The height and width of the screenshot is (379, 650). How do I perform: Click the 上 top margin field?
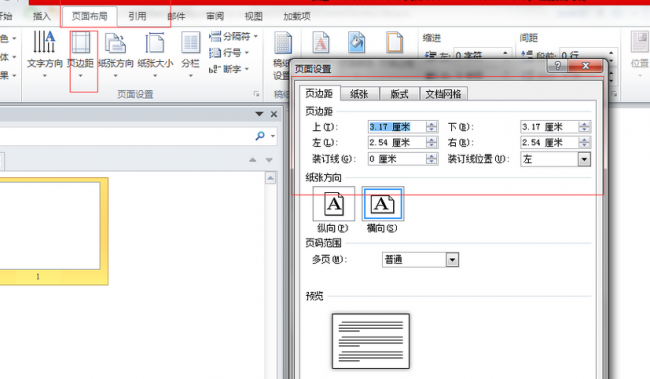point(397,127)
